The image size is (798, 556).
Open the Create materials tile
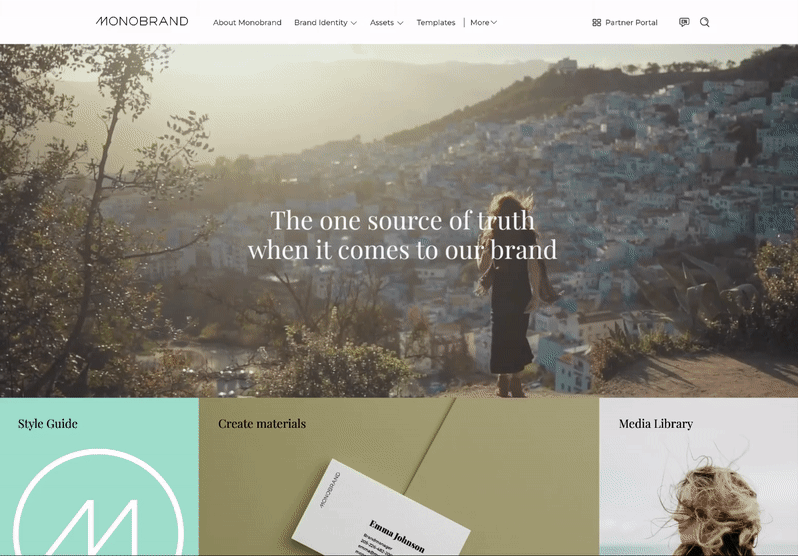pyautogui.click(x=399, y=477)
